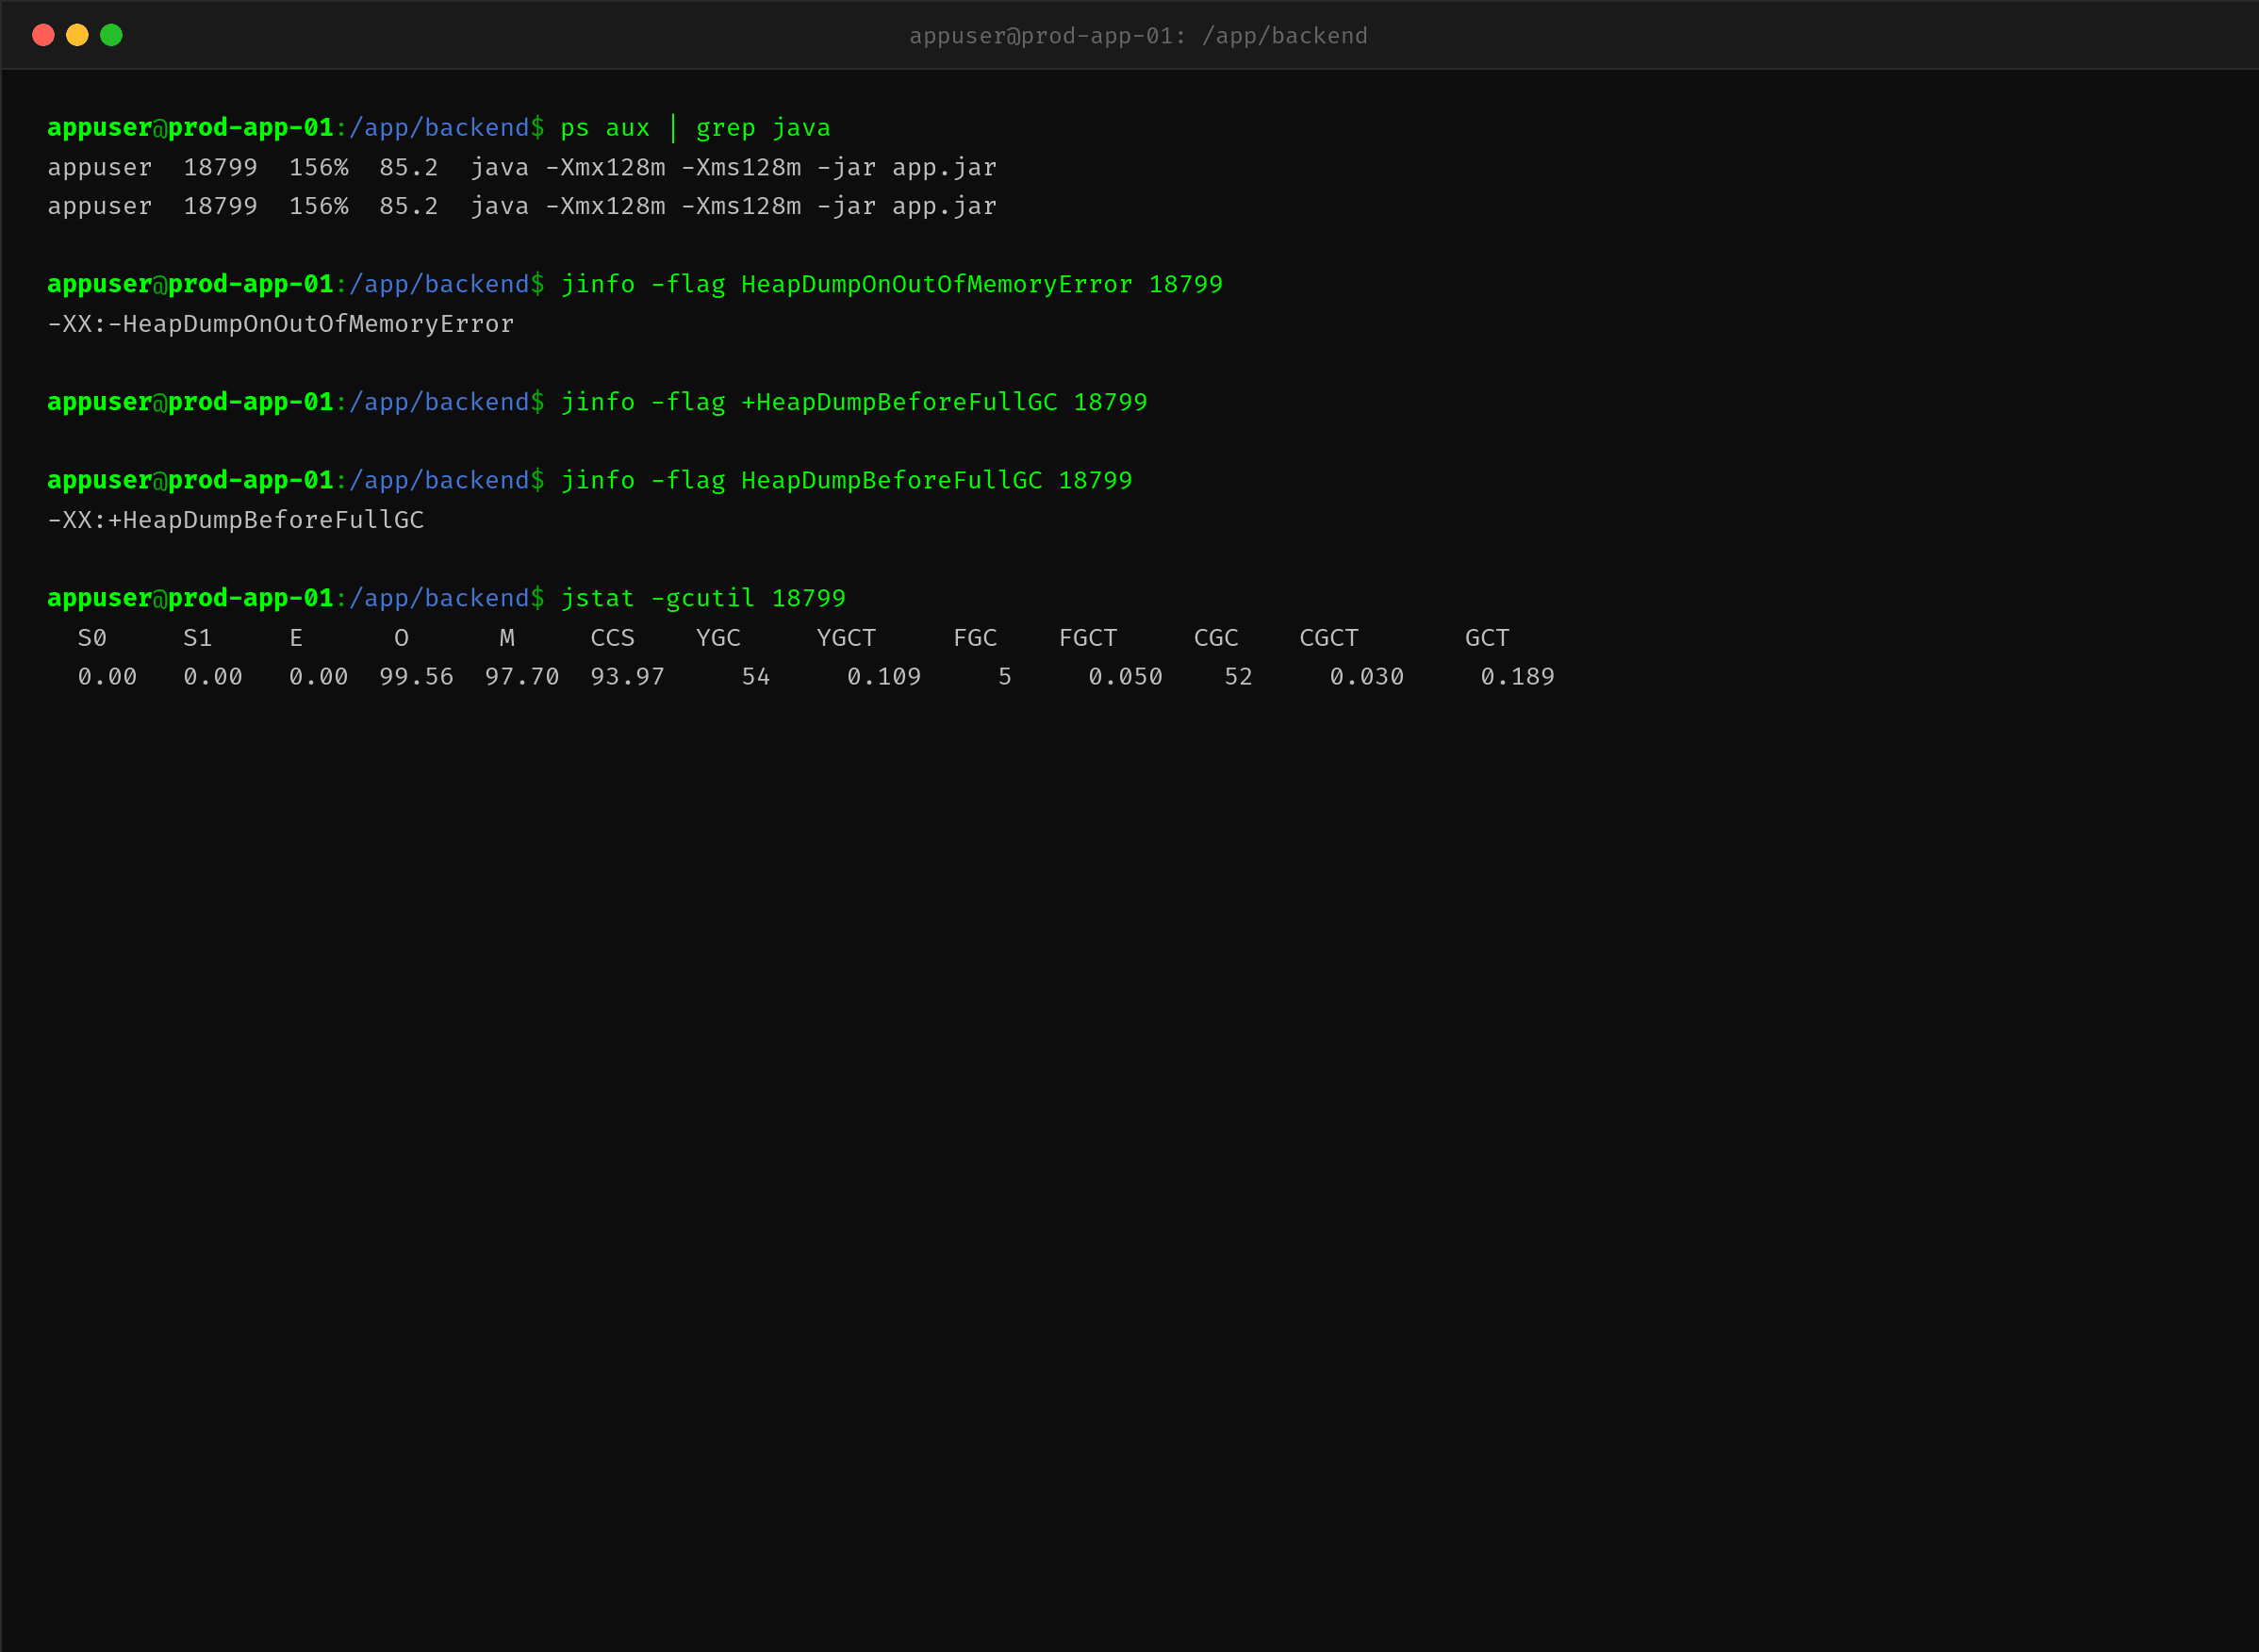Screen dimensions: 2259x1652
Task: Click the first-row PID '18799' in ps output
Action: pos(220,167)
